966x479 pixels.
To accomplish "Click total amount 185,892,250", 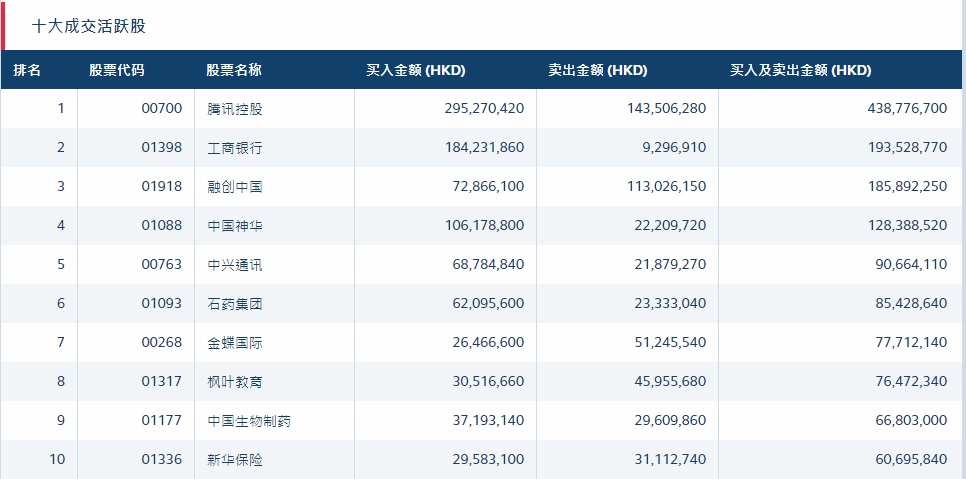I will [907, 187].
